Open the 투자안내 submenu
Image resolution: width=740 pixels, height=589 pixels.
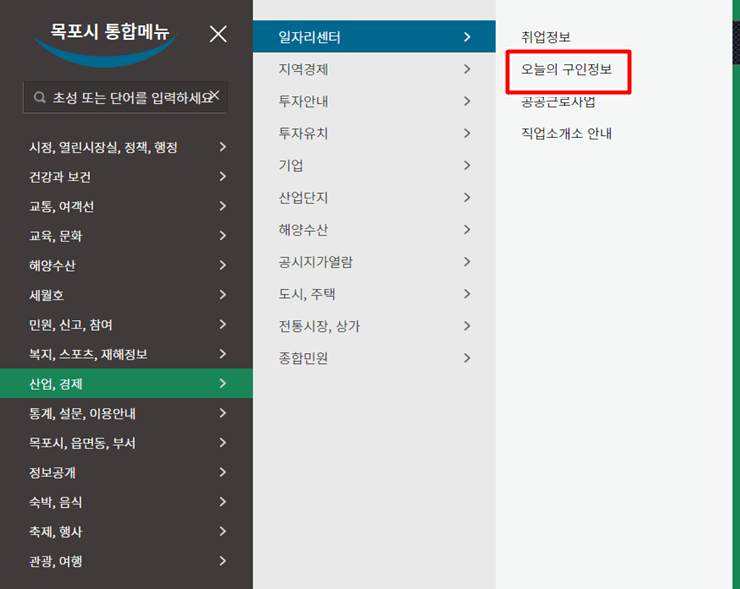374,101
